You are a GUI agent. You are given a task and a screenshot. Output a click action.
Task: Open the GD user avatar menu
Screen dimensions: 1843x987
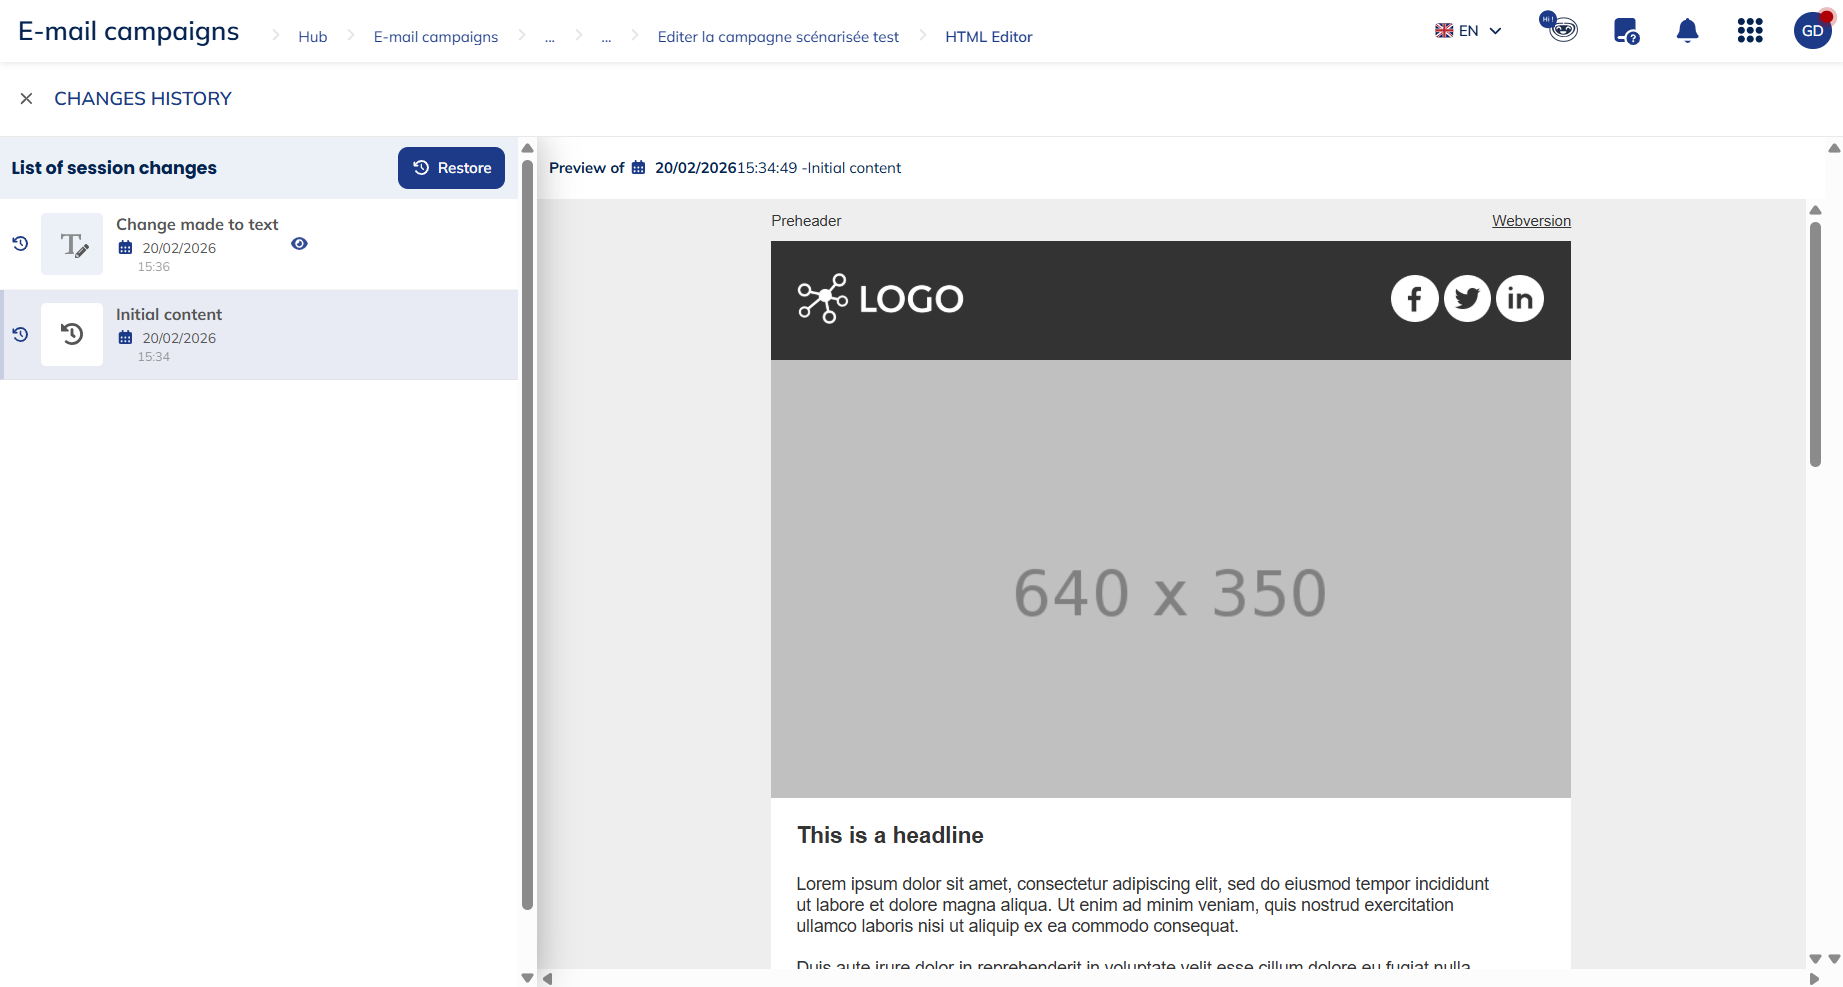coord(1812,31)
